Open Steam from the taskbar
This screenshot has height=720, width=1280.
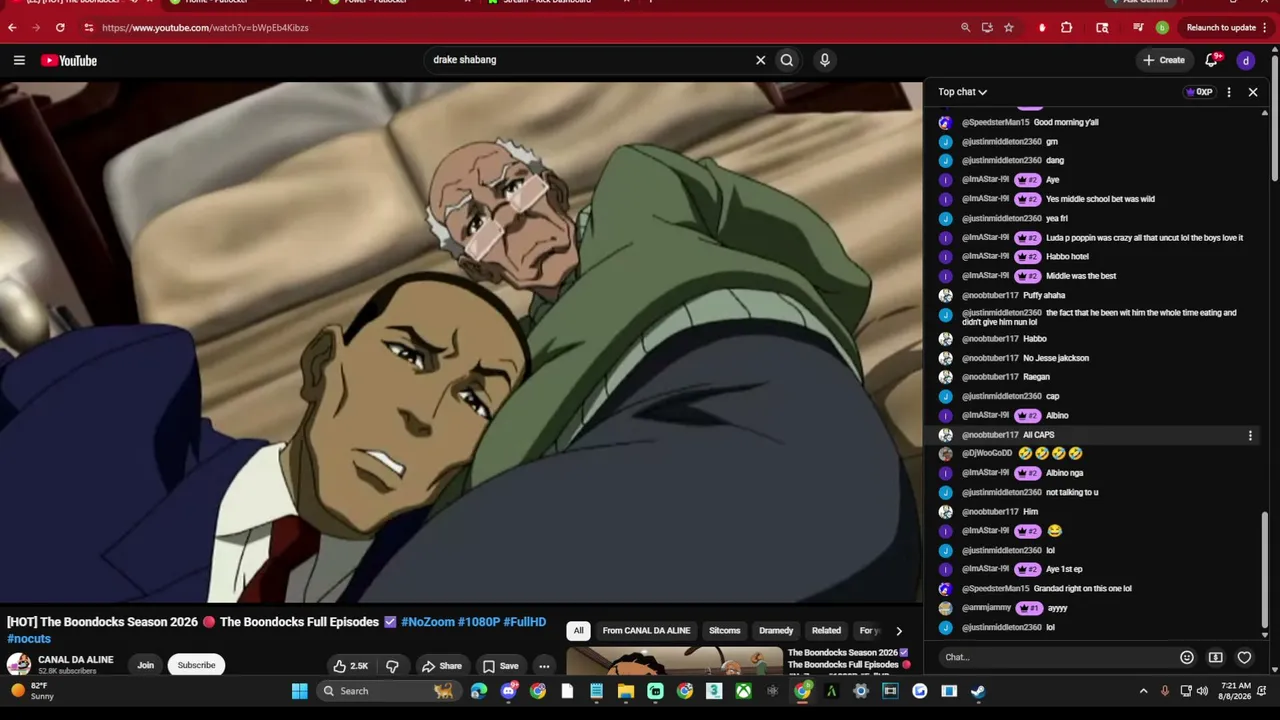click(x=978, y=691)
